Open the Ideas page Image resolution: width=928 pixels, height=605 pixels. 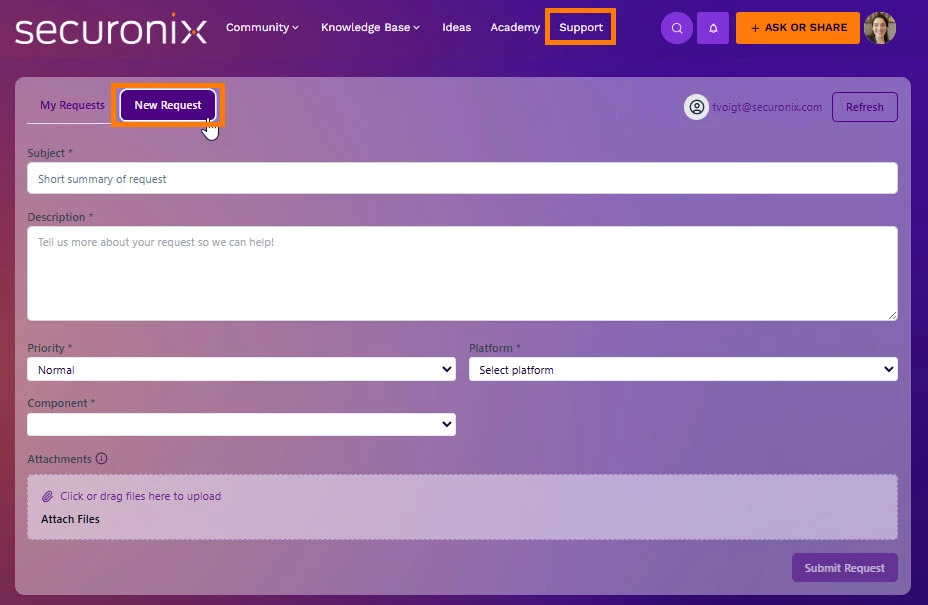[x=456, y=27]
